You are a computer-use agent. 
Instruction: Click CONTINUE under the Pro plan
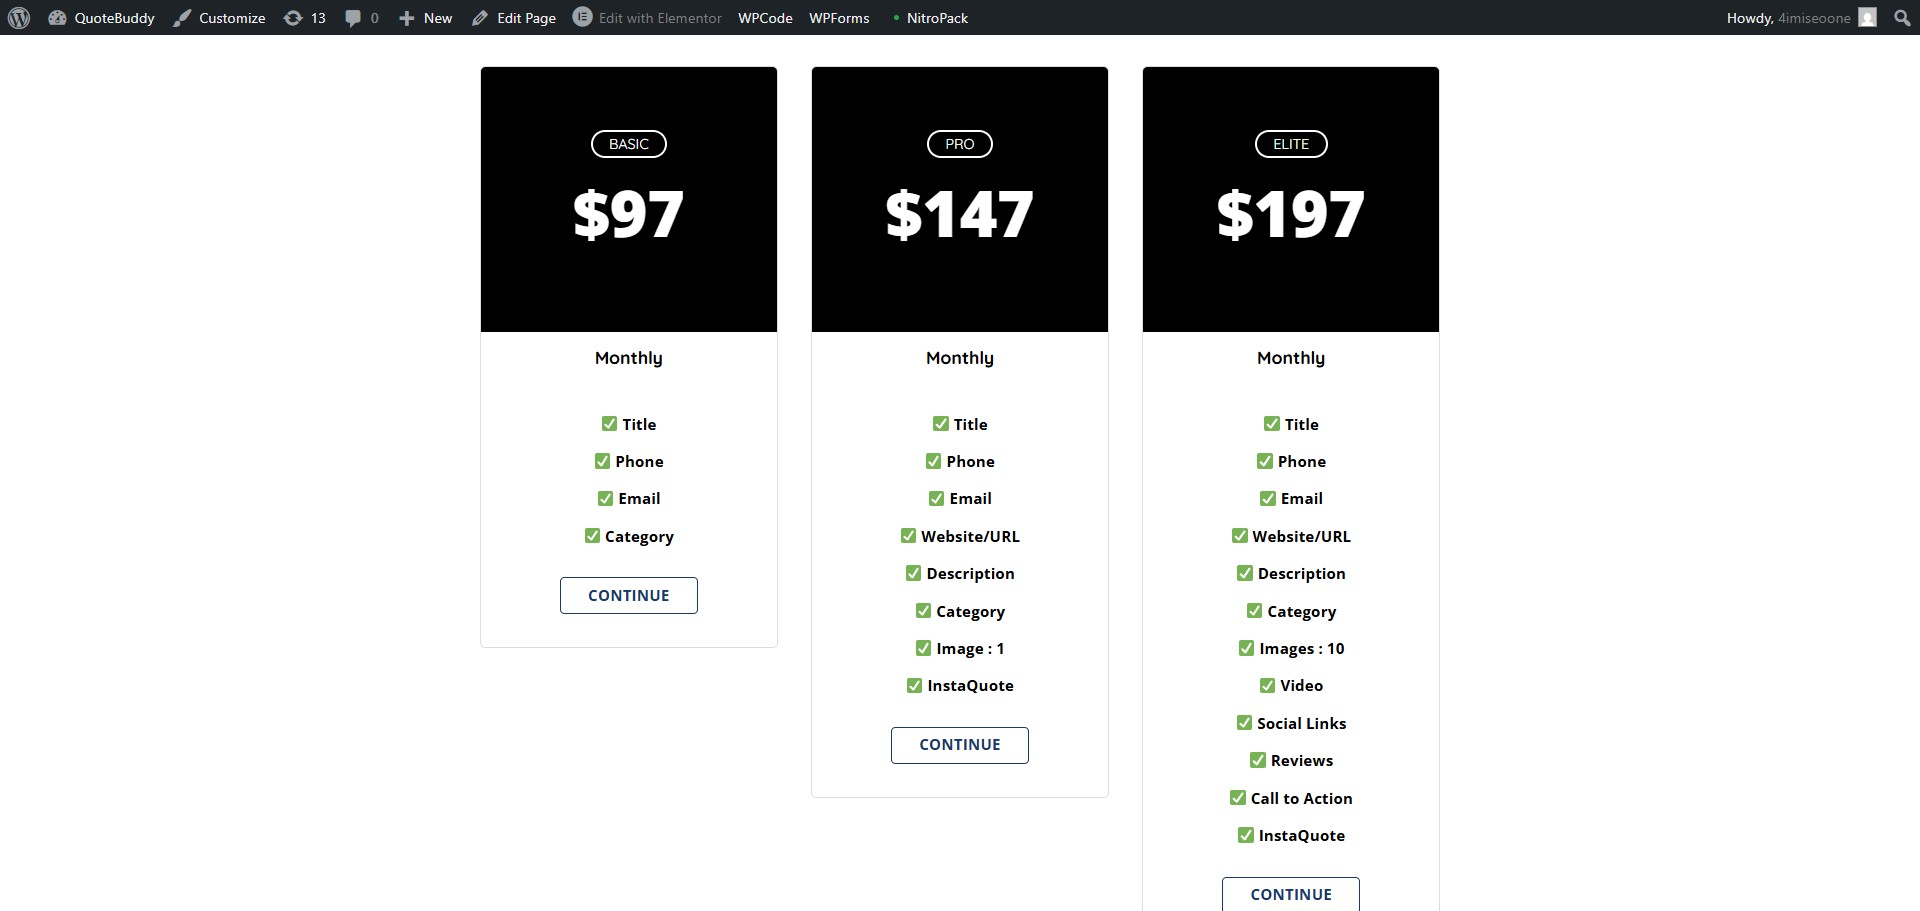(x=959, y=745)
